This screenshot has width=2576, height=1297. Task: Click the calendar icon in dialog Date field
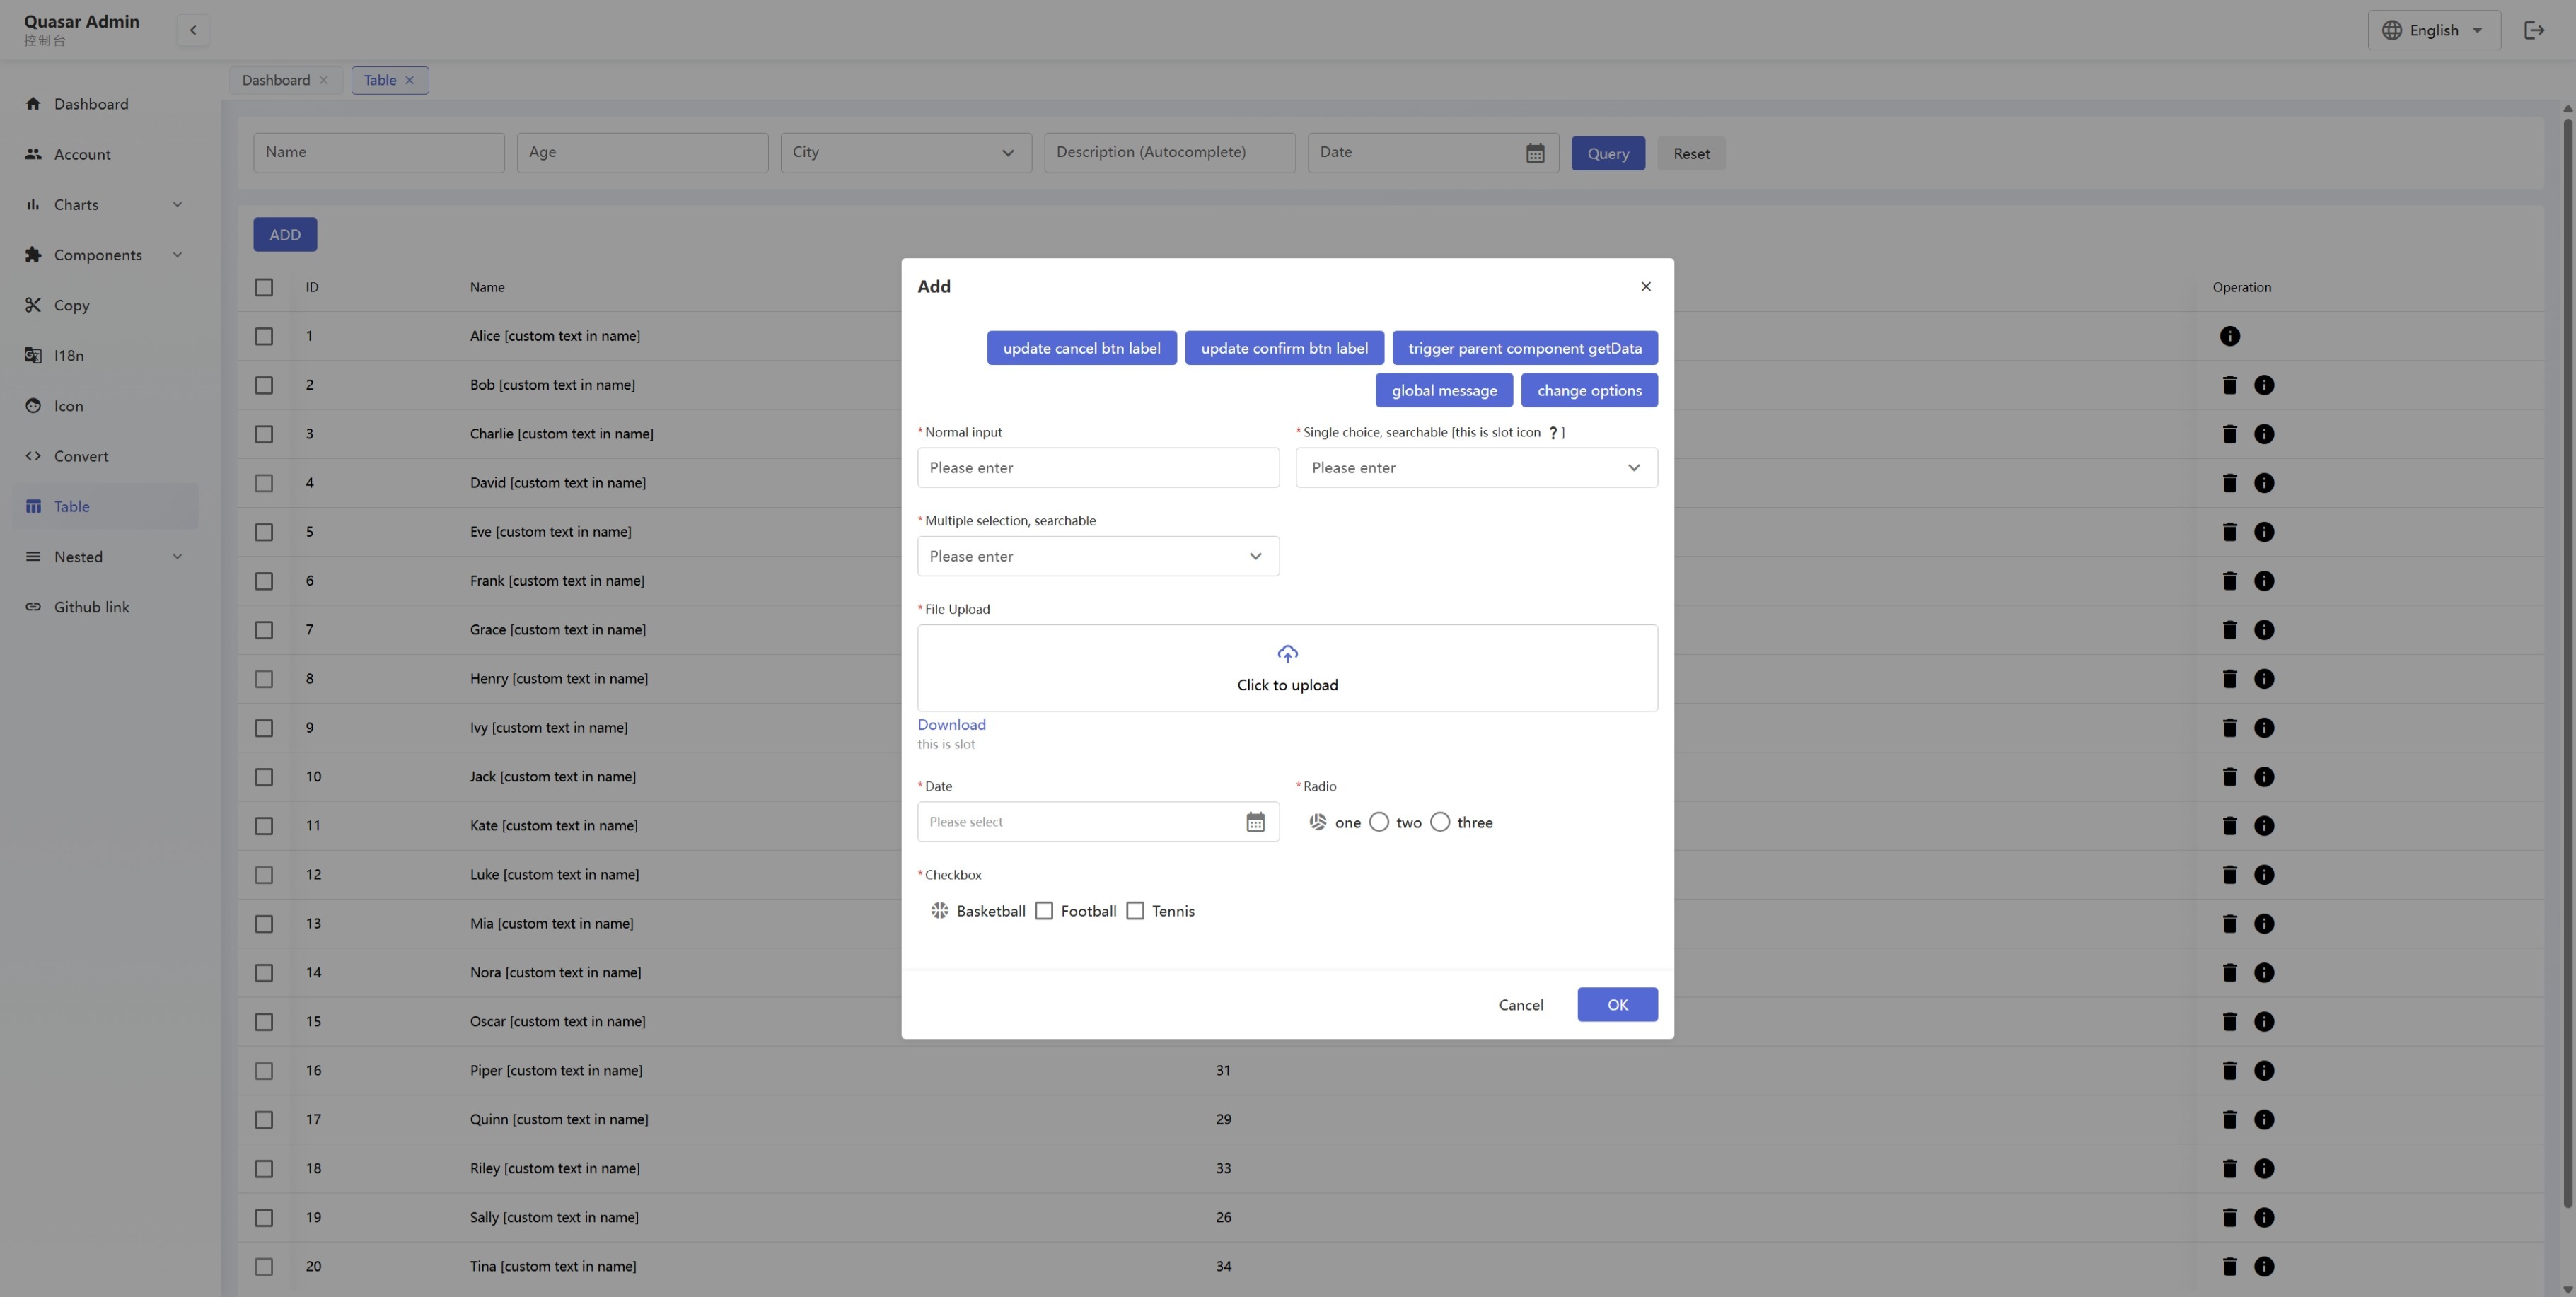tap(1255, 822)
